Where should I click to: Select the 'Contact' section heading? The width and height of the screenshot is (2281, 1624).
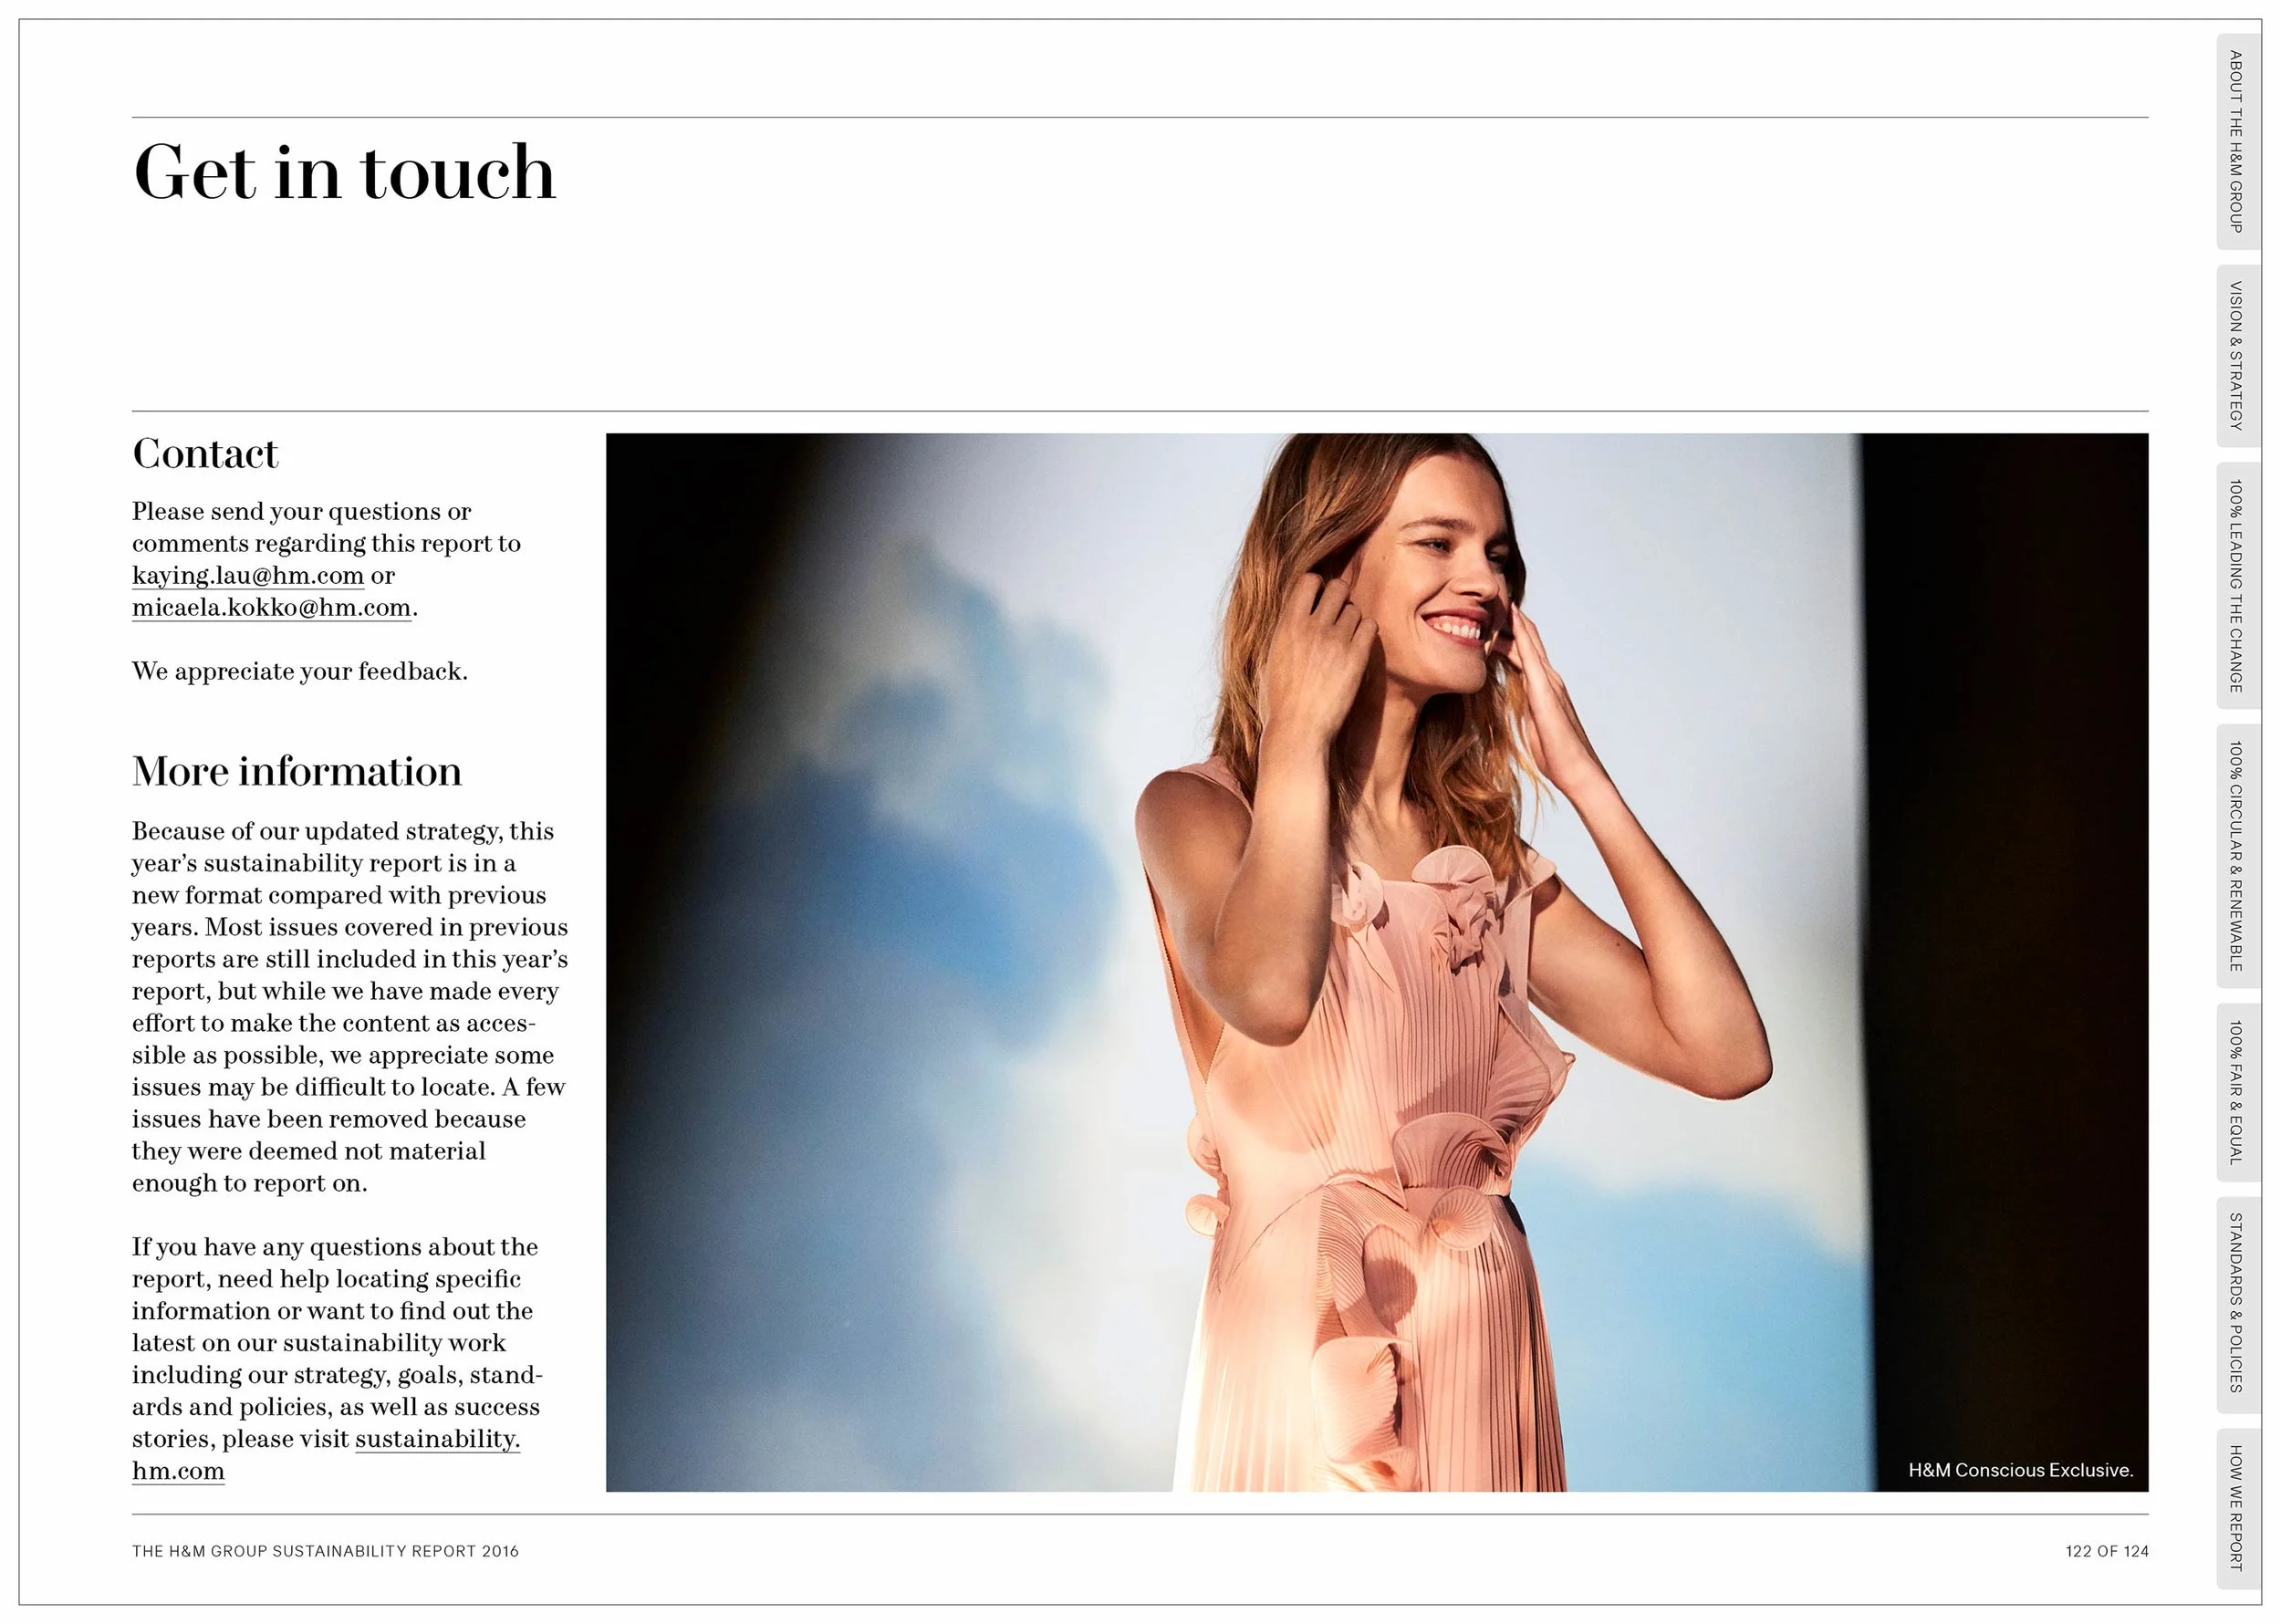pos(205,454)
